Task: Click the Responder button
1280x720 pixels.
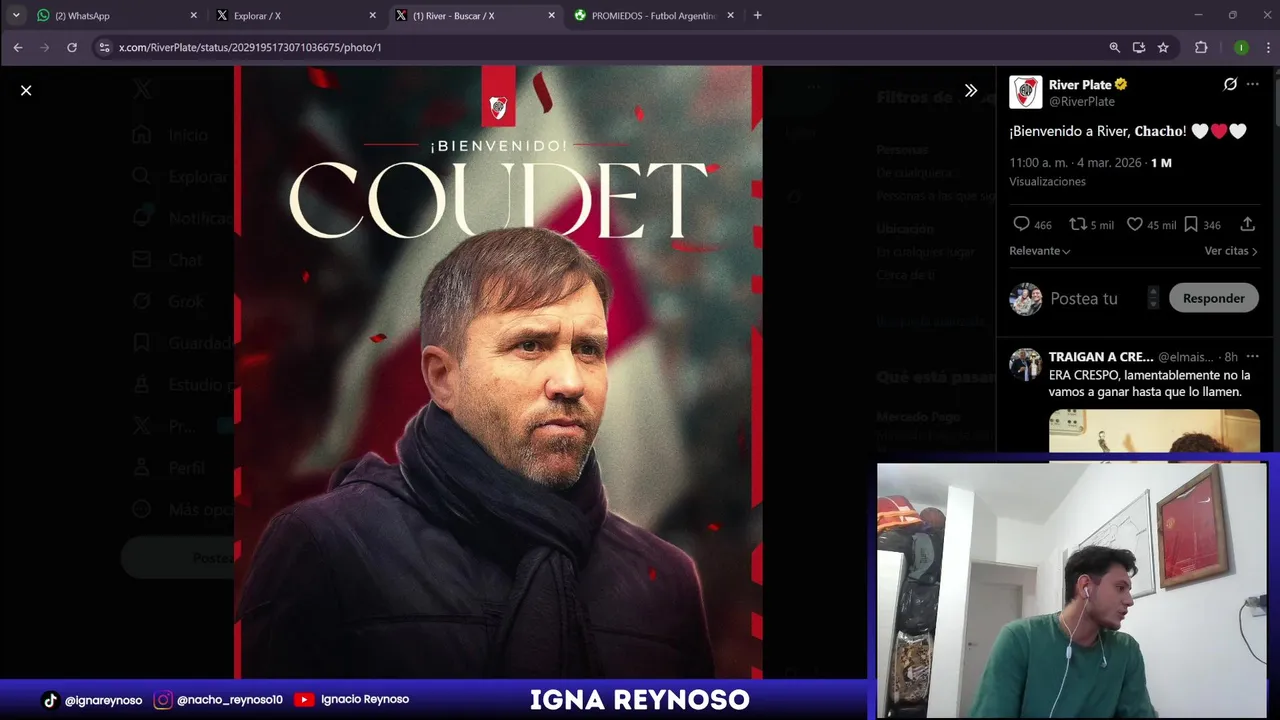Action: pyautogui.click(x=1213, y=298)
